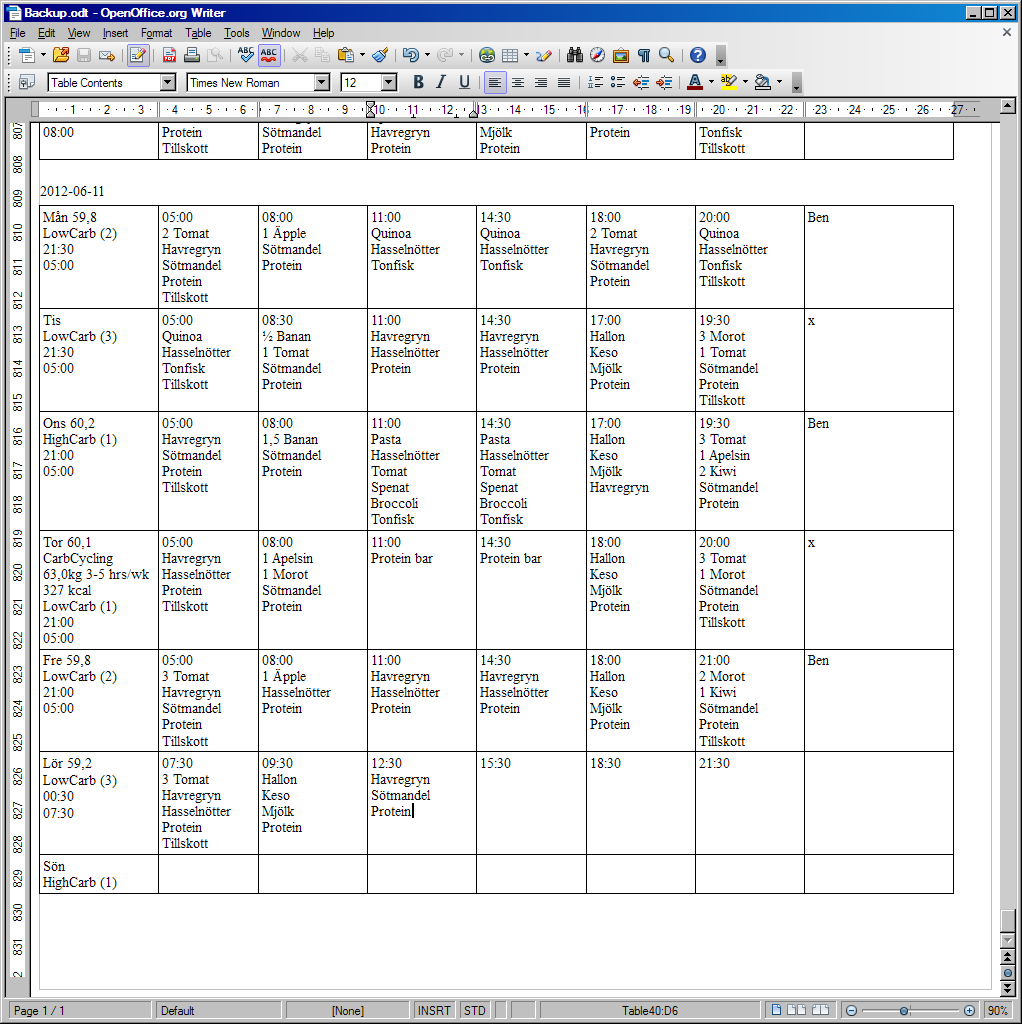Viewport: 1022px width, 1024px height.
Task: Select the Format Paintbrush tool
Action: coord(380,55)
